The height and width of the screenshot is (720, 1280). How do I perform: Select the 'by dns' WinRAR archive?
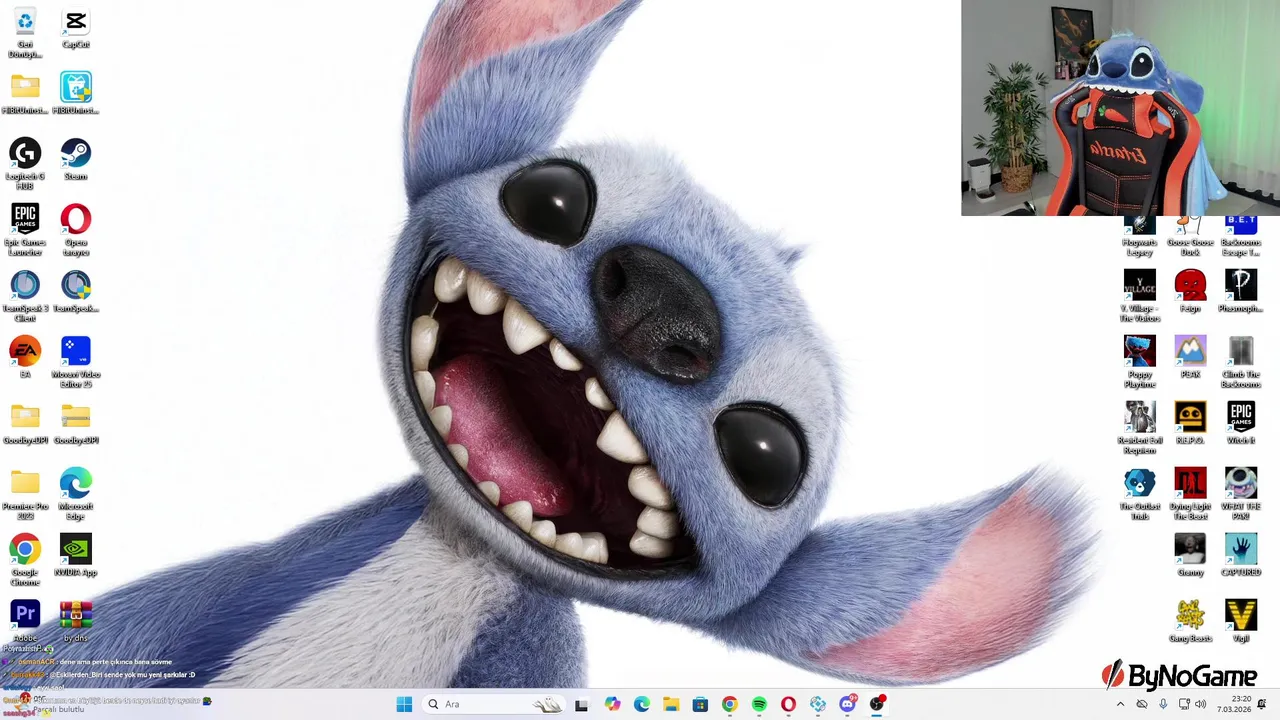(76, 622)
